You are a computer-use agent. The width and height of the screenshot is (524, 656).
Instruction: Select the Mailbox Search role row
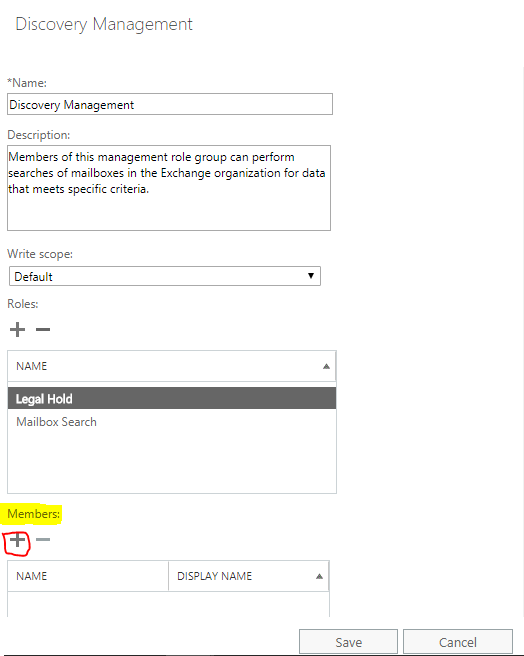(x=172, y=422)
